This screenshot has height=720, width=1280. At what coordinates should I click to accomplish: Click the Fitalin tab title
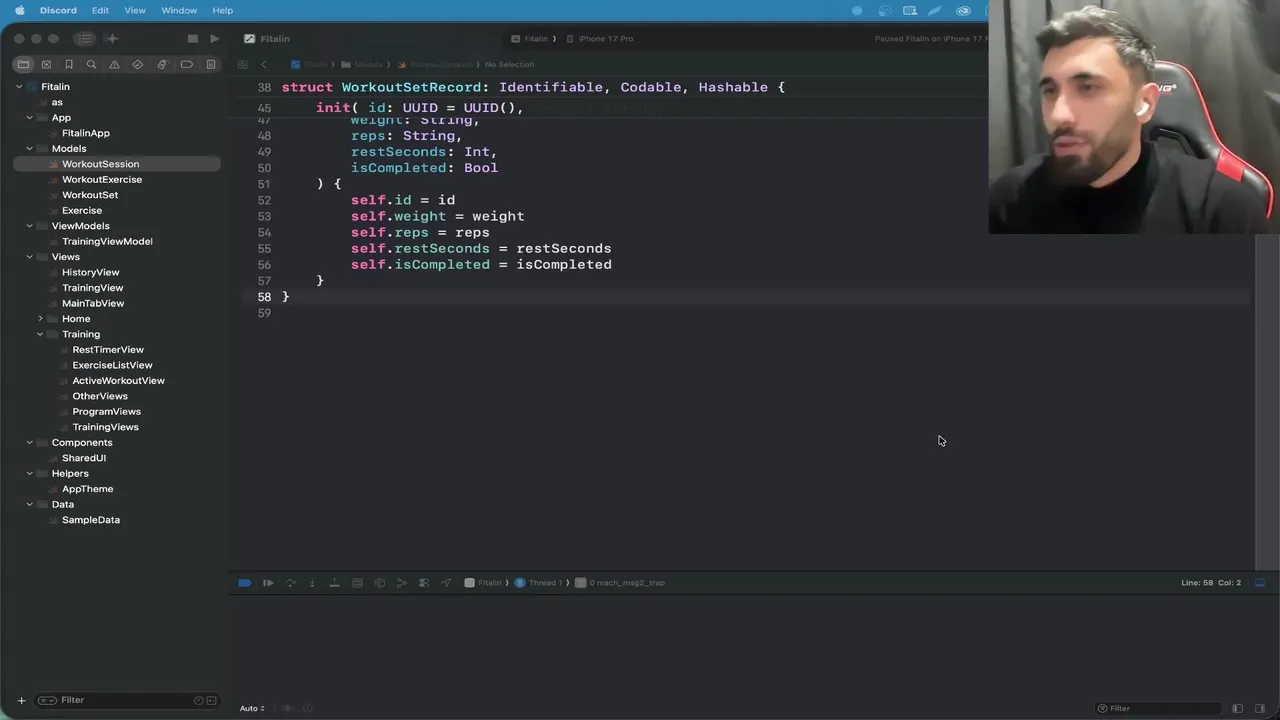(267, 38)
